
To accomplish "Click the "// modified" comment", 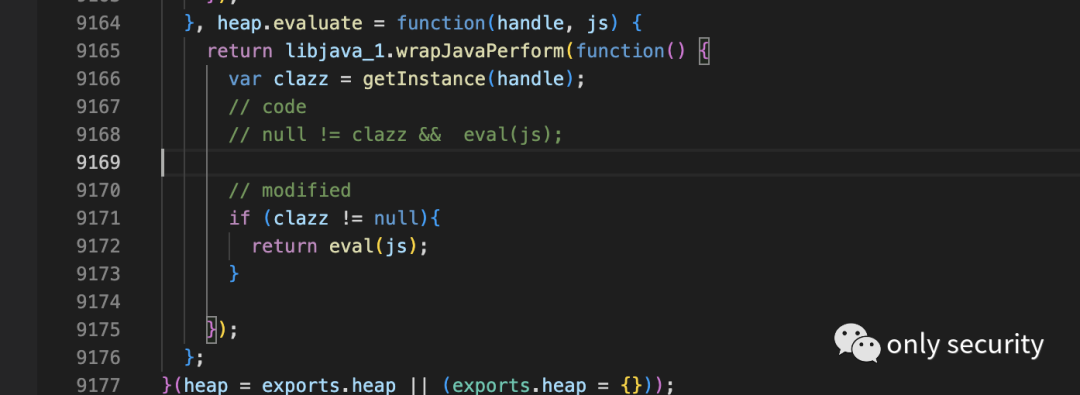I will point(290,190).
